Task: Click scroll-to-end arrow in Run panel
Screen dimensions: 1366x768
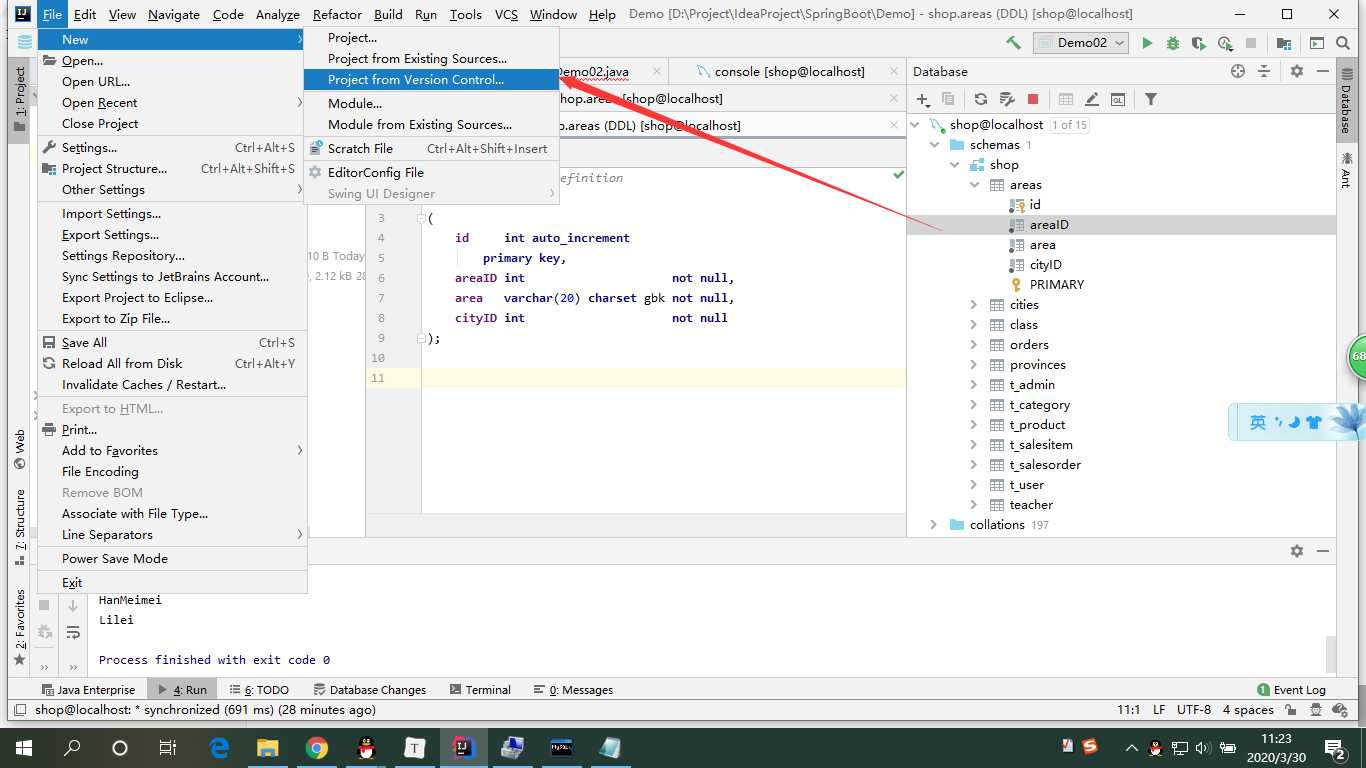Action: (x=73, y=606)
